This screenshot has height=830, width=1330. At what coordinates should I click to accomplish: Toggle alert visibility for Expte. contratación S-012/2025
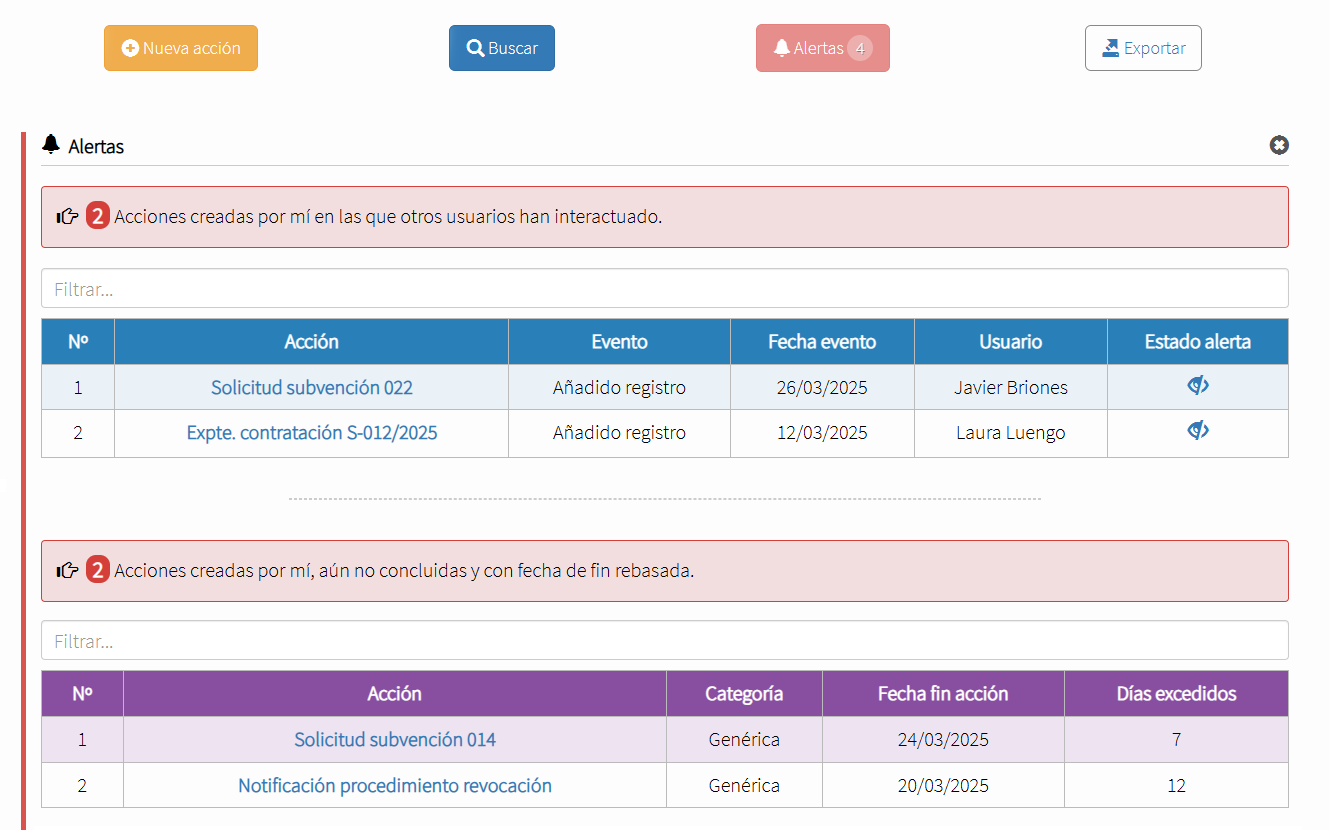pyautogui.click(x=1197, y=431)
